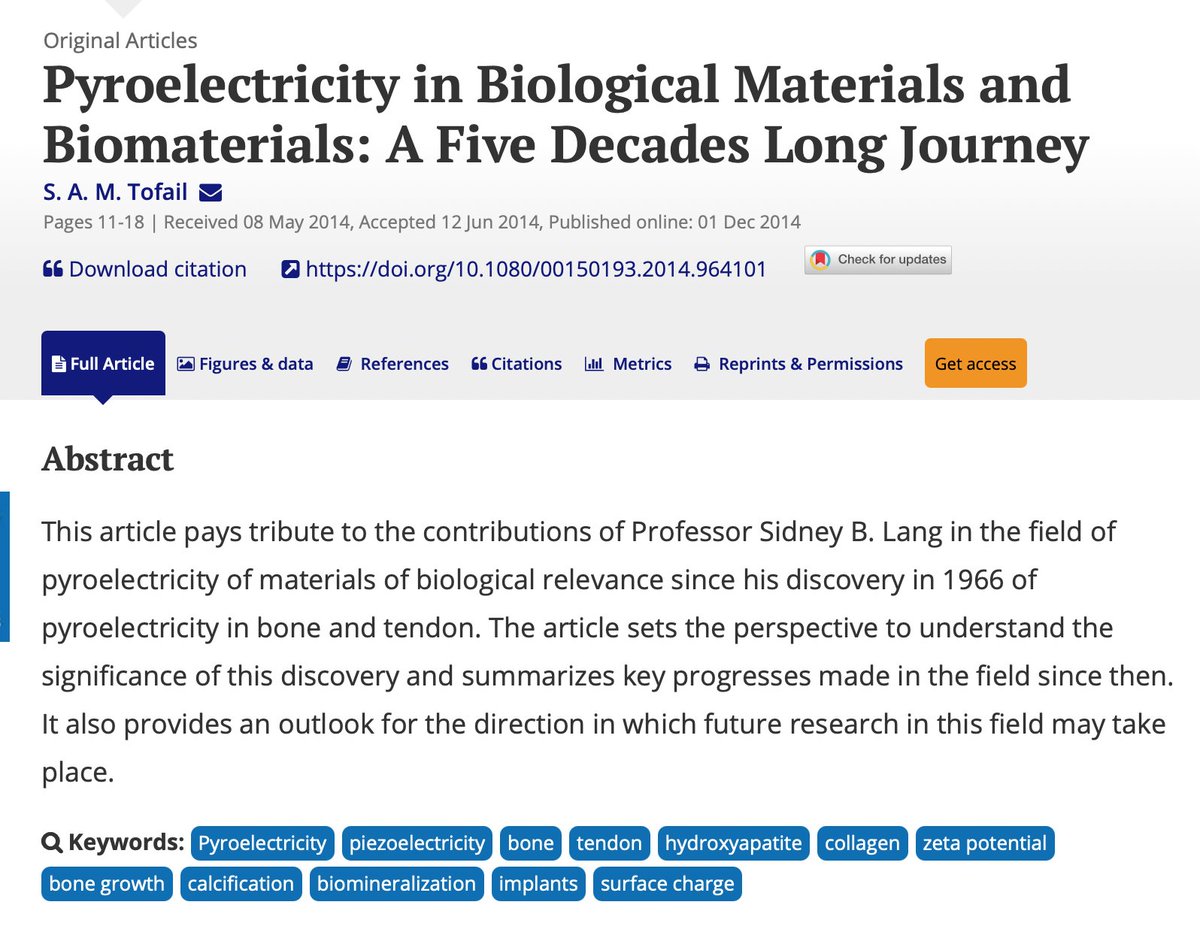Select the piezoelectricity keyword tag
1200x926 pixels.
click(x=417, y=843)
